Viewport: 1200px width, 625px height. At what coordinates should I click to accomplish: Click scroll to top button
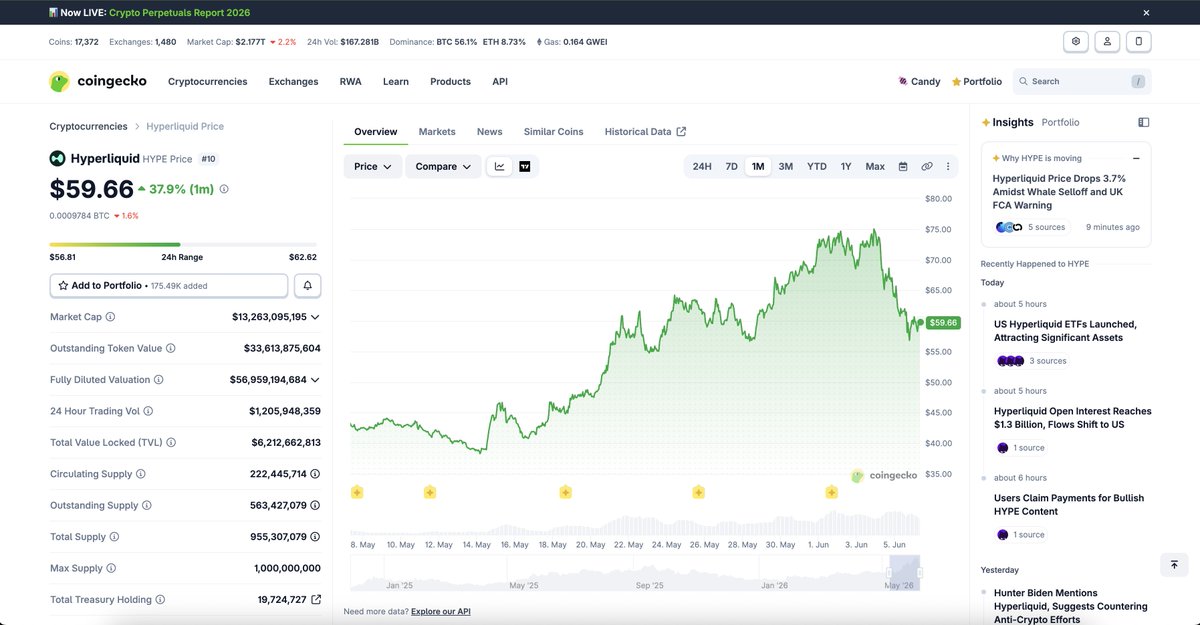coord(1175,565)
